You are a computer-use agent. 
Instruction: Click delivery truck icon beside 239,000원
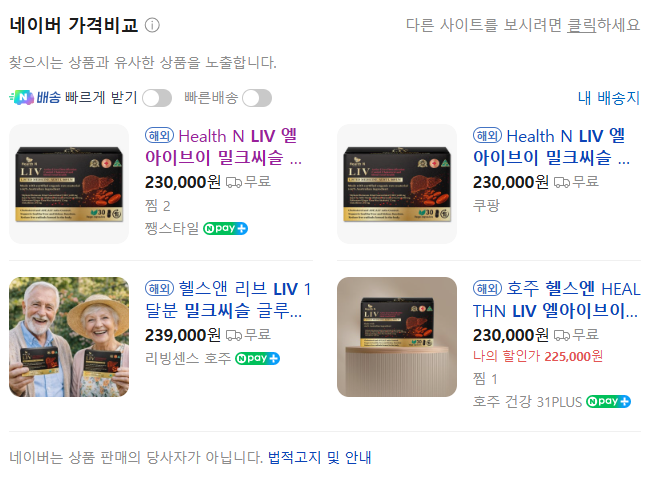tap(234, 335)
